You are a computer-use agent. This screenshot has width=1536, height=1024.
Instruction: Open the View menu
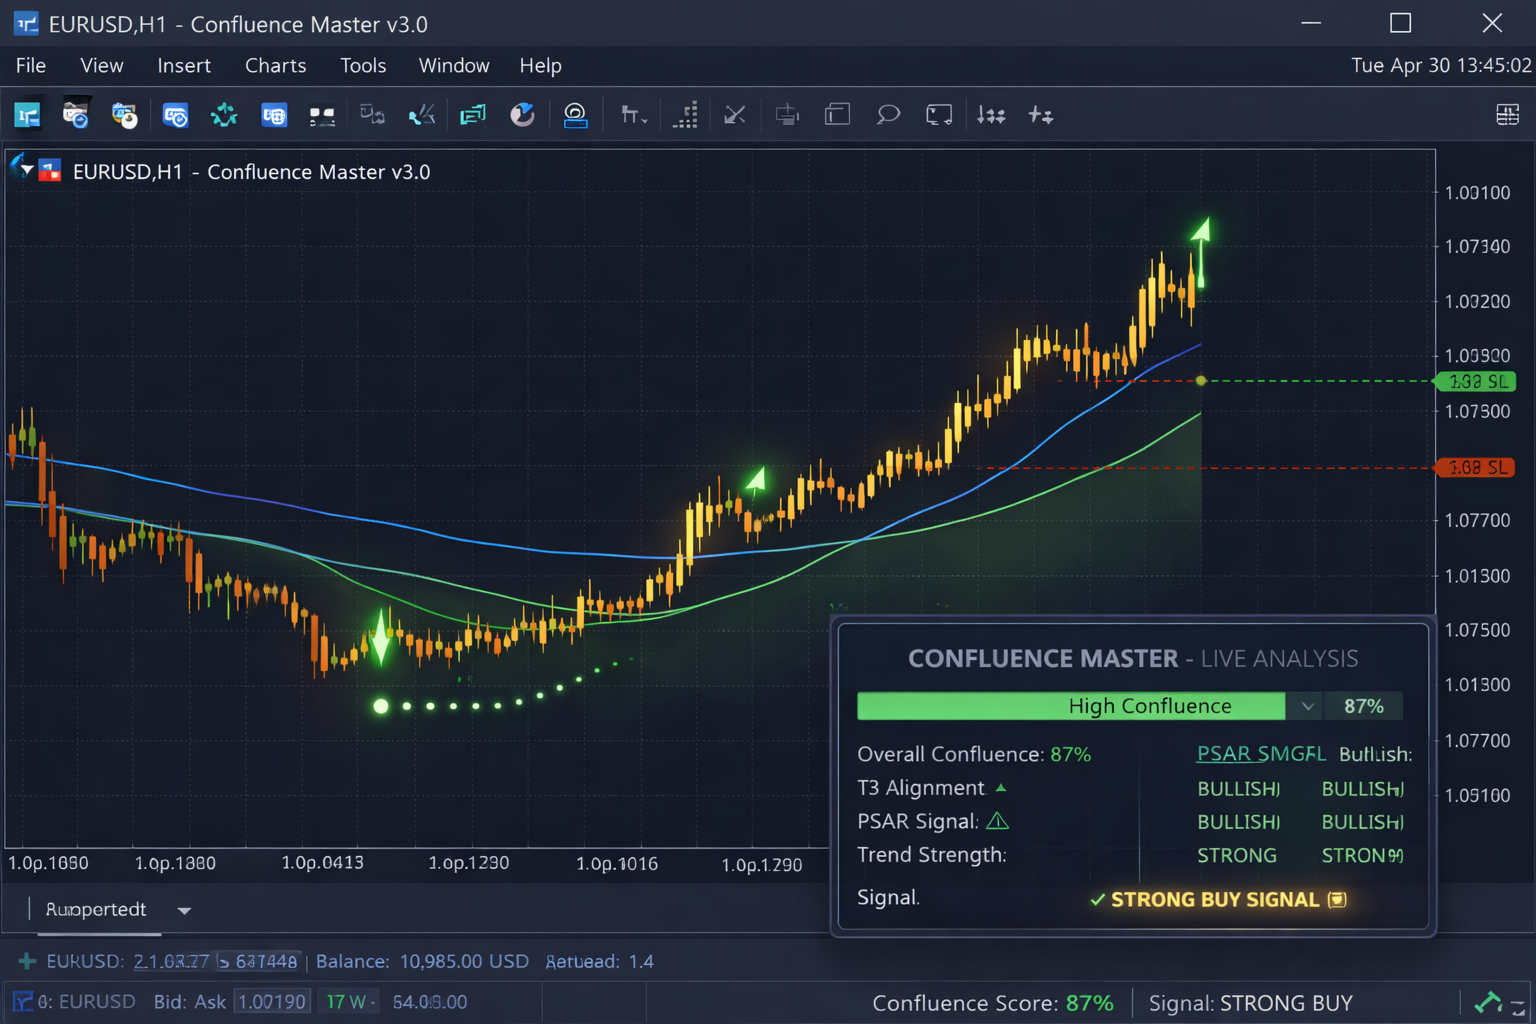[102, 65]
